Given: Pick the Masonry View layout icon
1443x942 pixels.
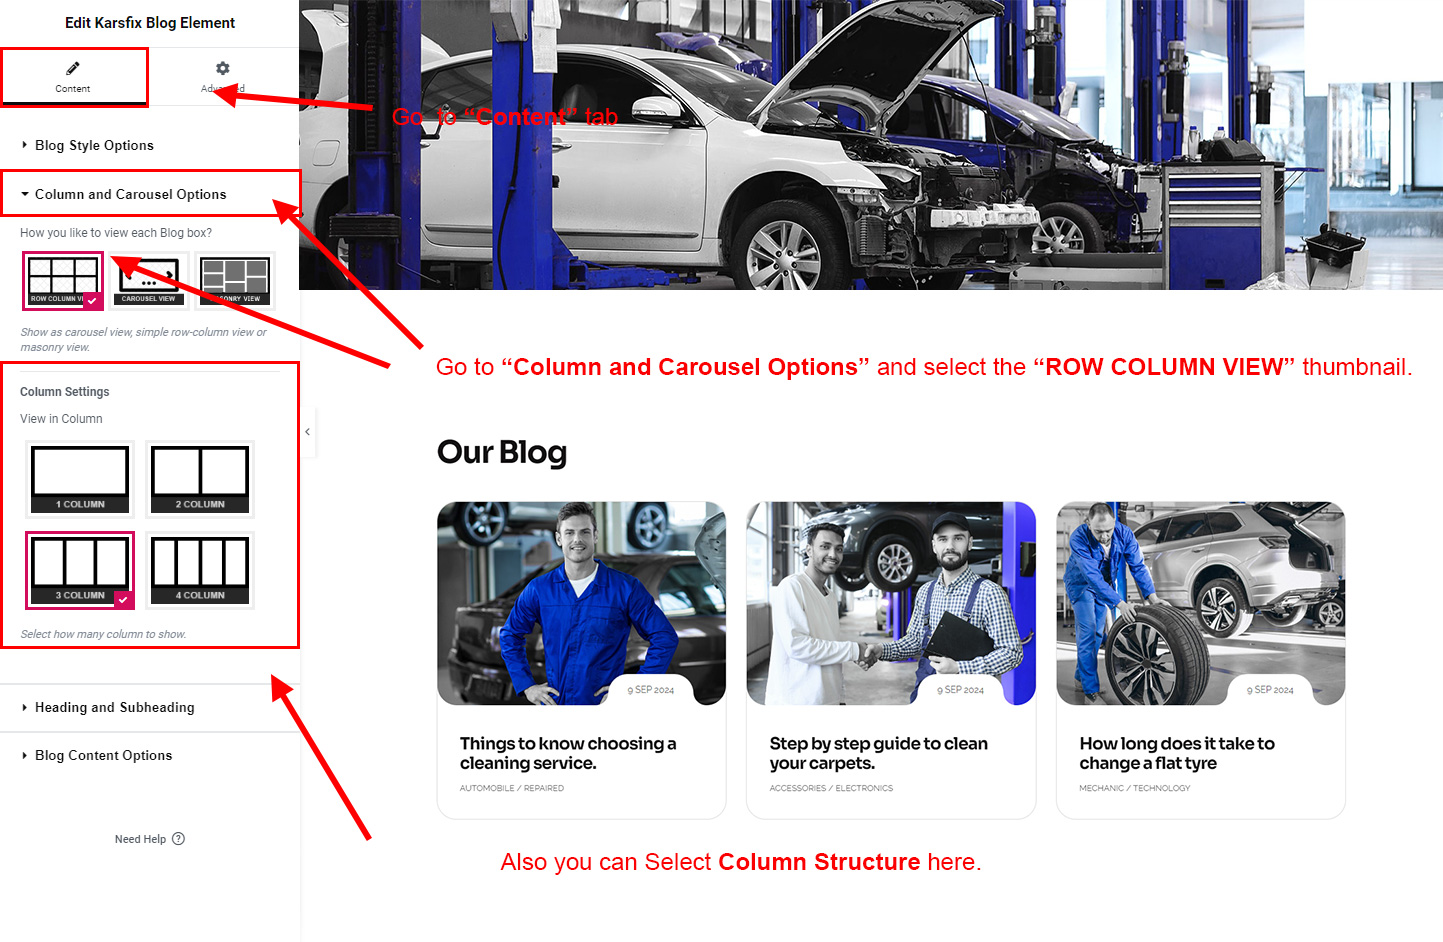Looking at the screenshot, I should (x=235, y=281).
